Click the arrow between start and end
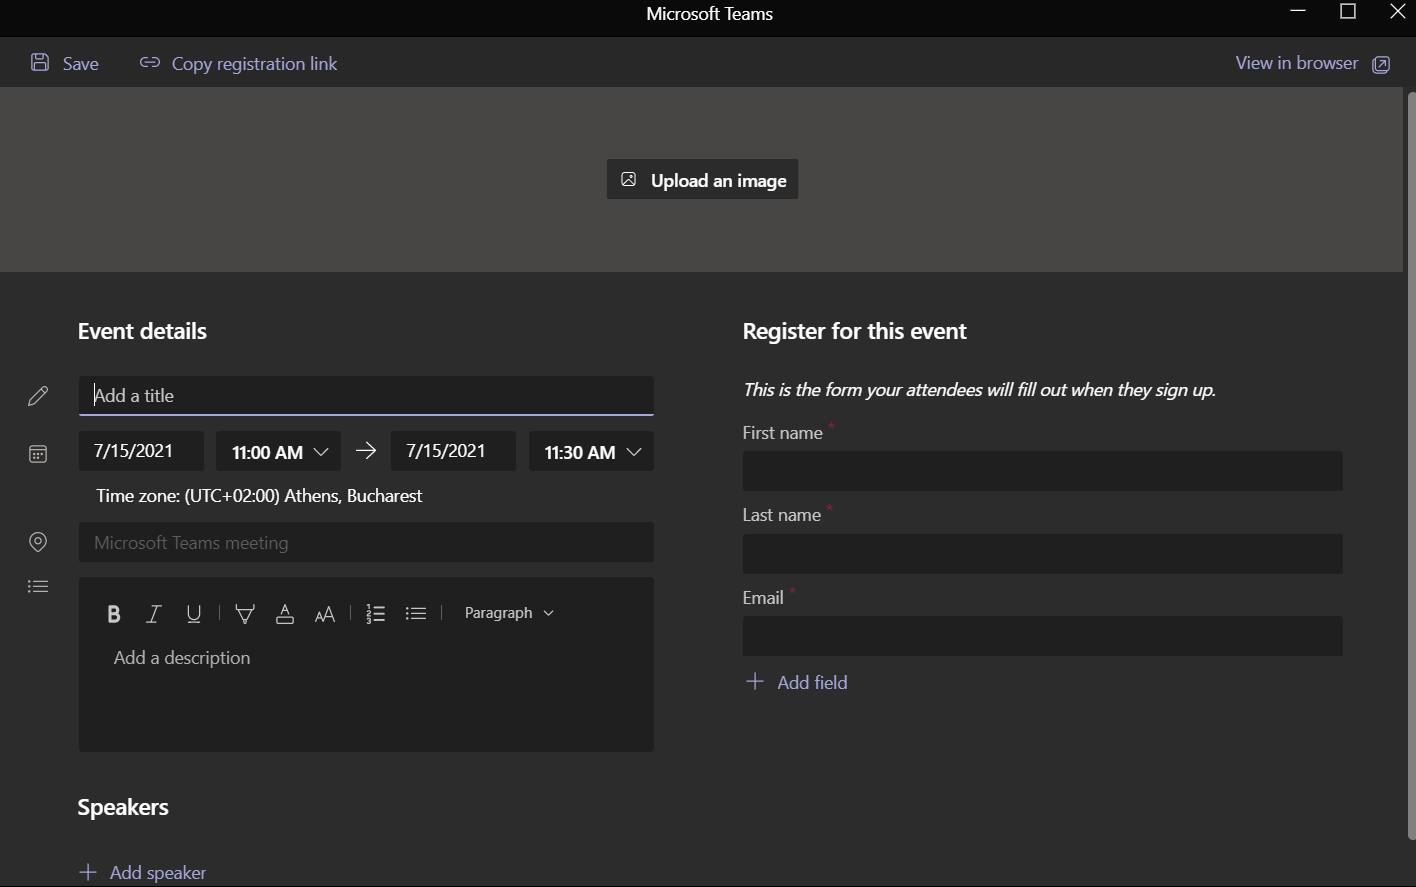This screenshot has width=1416, height=887. [366, 451]
